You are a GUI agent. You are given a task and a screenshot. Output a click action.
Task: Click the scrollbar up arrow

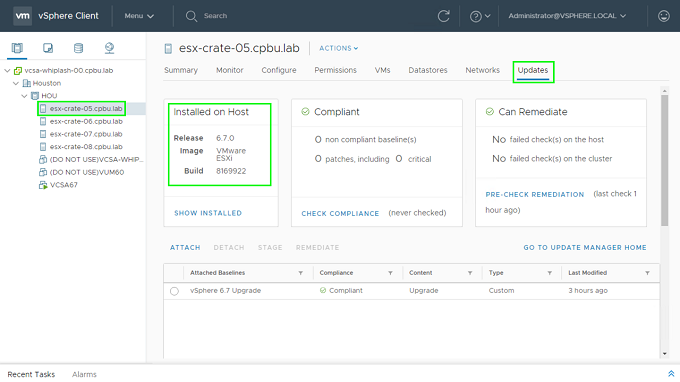pos(664,91)
